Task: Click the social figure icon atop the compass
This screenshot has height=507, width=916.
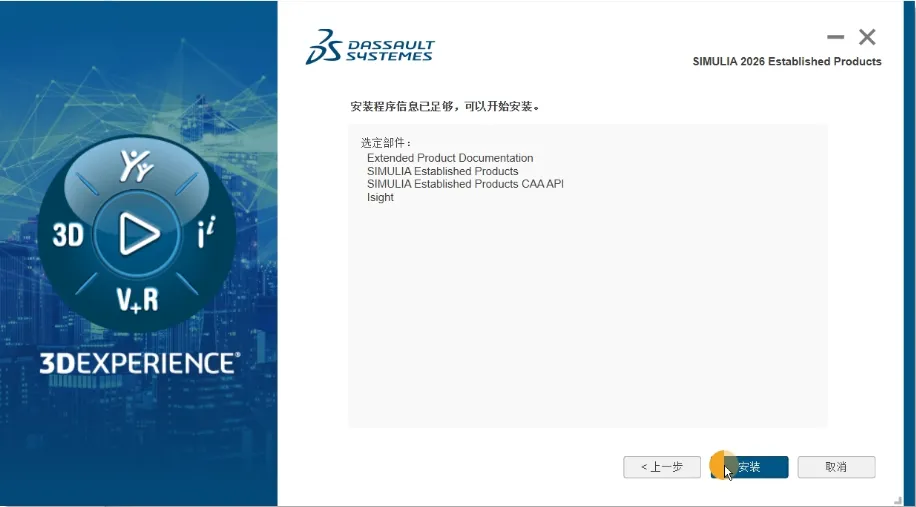Action: pyautogui.click(x=137, y=165)
